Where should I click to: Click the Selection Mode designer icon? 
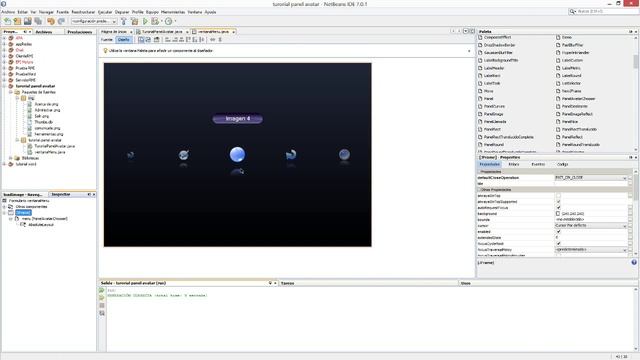pyautogui.click(x=141, y=40)
